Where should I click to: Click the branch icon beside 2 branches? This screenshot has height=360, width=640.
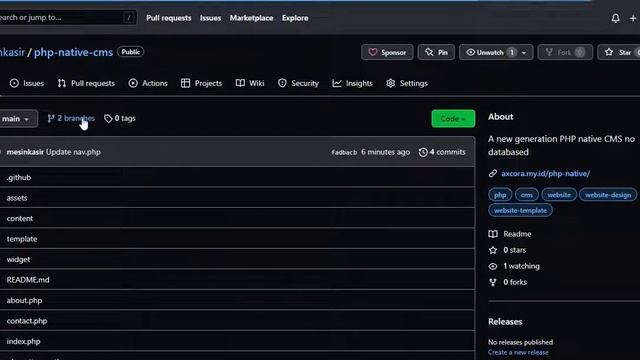click(51, 118)
